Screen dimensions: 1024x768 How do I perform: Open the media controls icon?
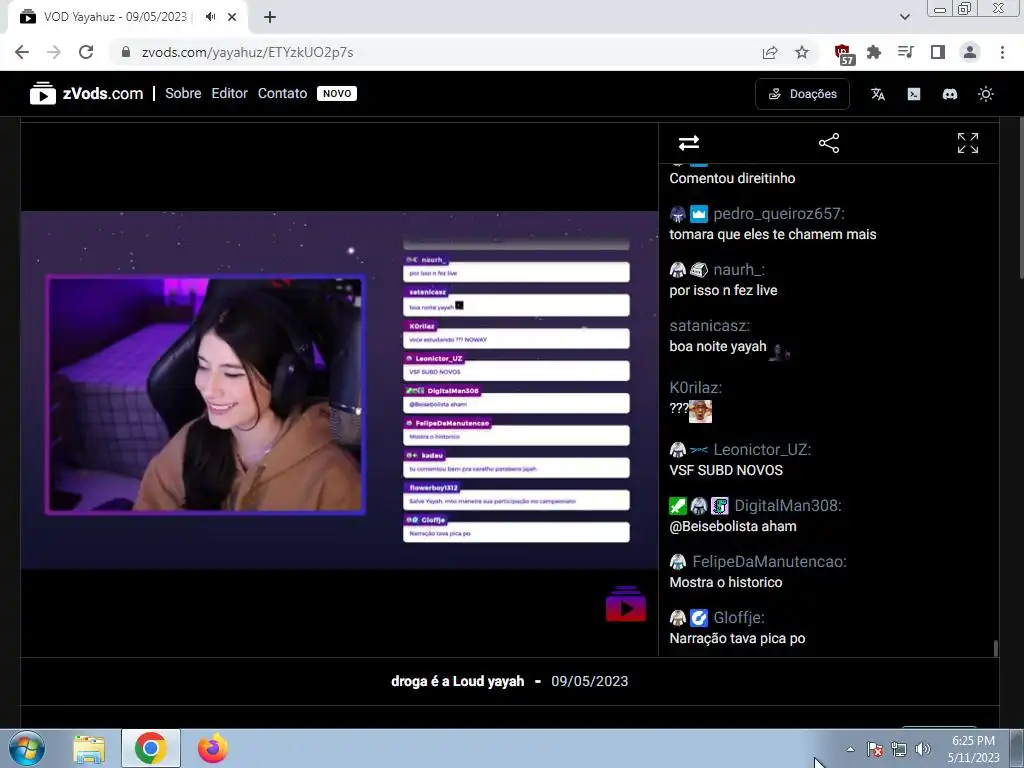(x=905, y=52)
